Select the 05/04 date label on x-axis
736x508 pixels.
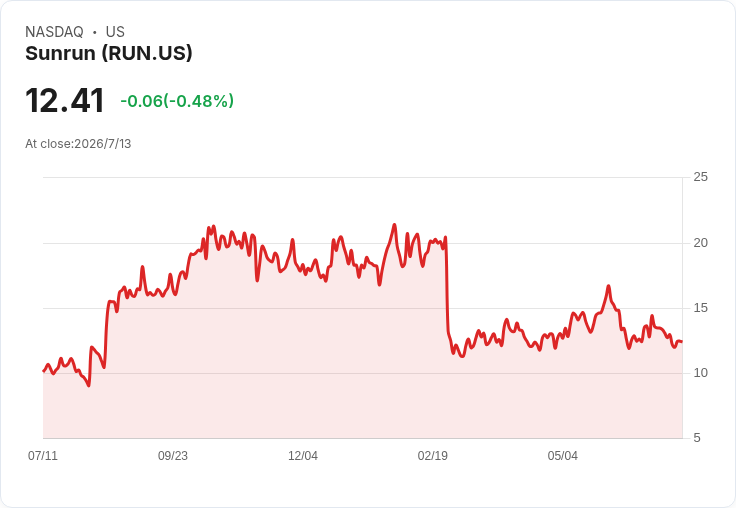point(562,455)
